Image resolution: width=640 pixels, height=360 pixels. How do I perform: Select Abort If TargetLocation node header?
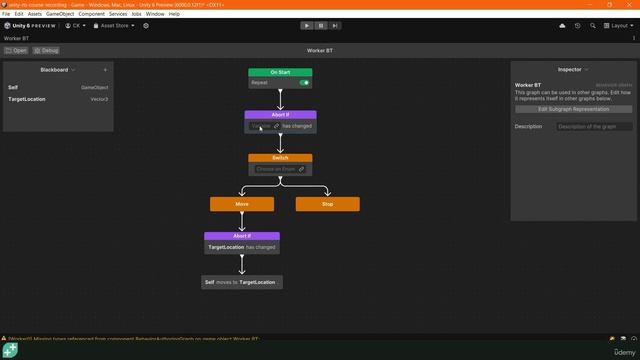[x=242, y=236]
